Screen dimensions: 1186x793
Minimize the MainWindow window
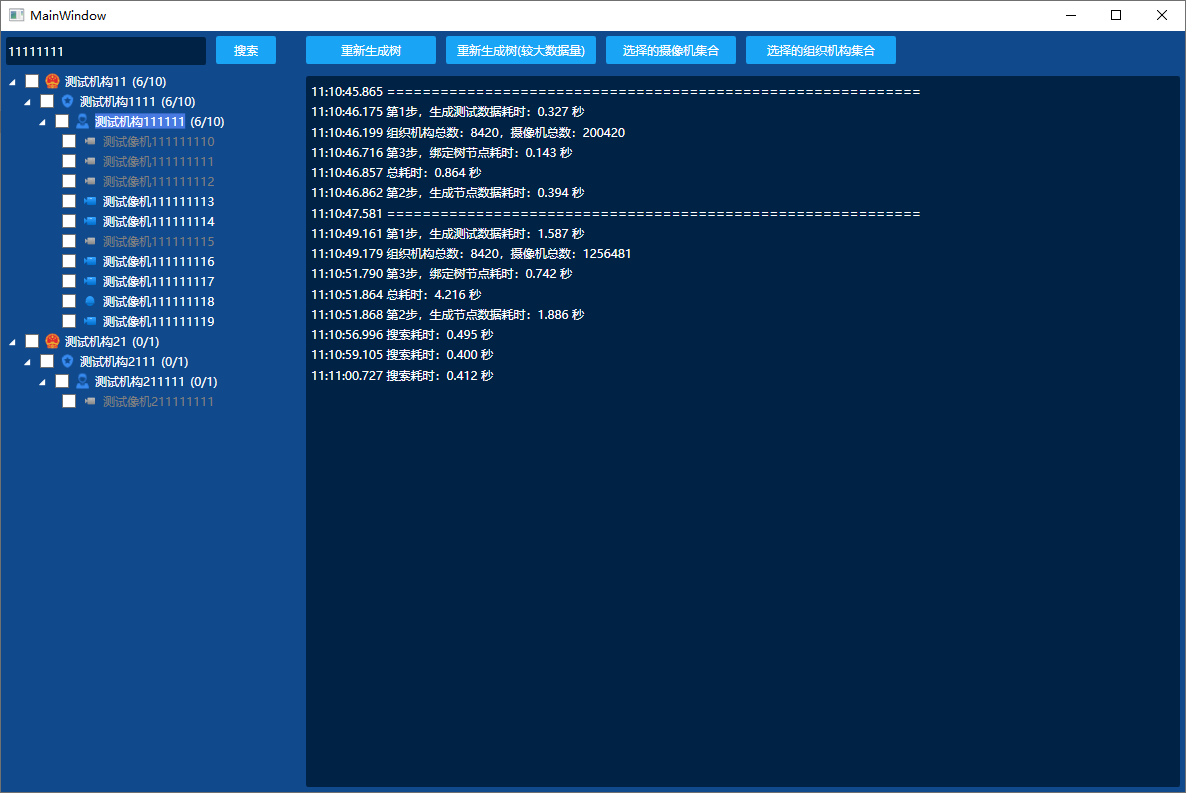point(1071,15)
